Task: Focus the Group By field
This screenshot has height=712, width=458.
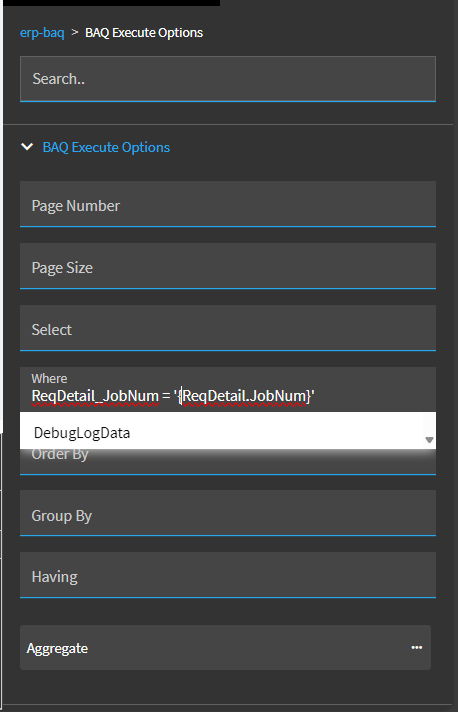Action: point(228,513)
